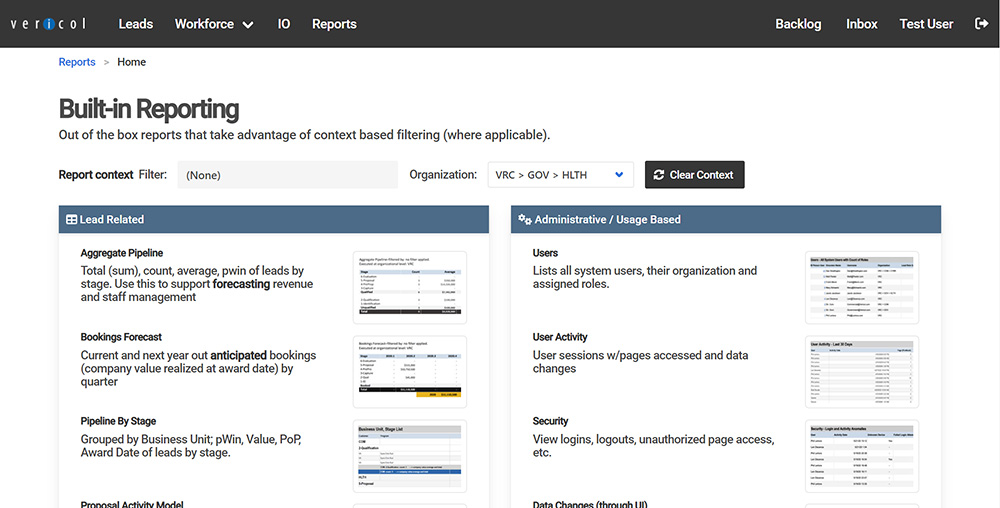Click the Reports breadcrumb link
This screenshot has height=508, width=1000.
pos(77,62)
